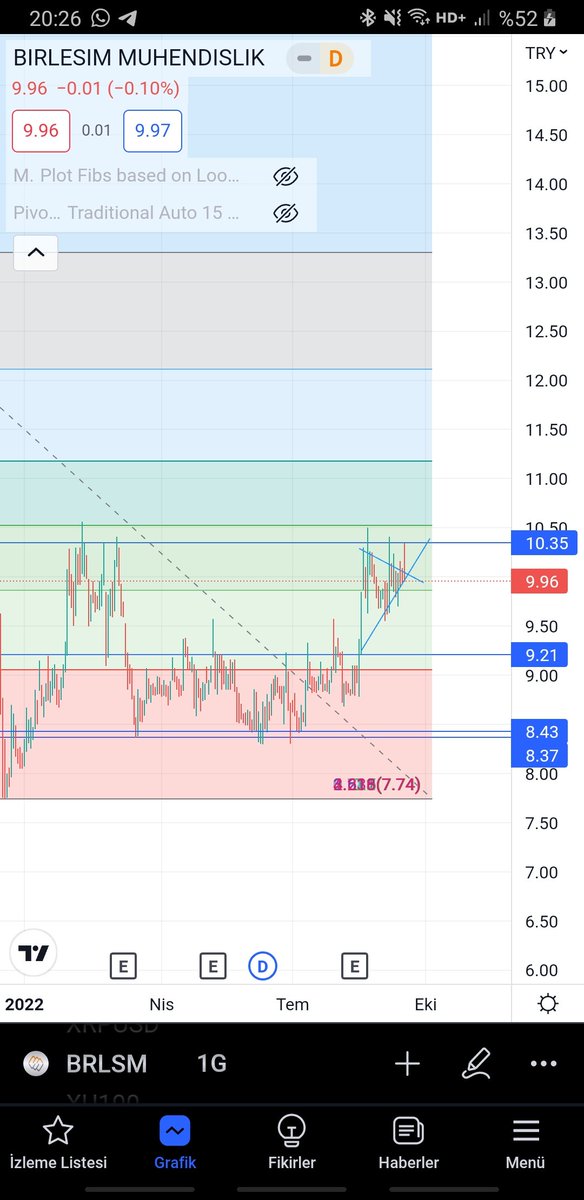Tap the BIRLESIM MUHENDISLIK title

tap(139, 58)
